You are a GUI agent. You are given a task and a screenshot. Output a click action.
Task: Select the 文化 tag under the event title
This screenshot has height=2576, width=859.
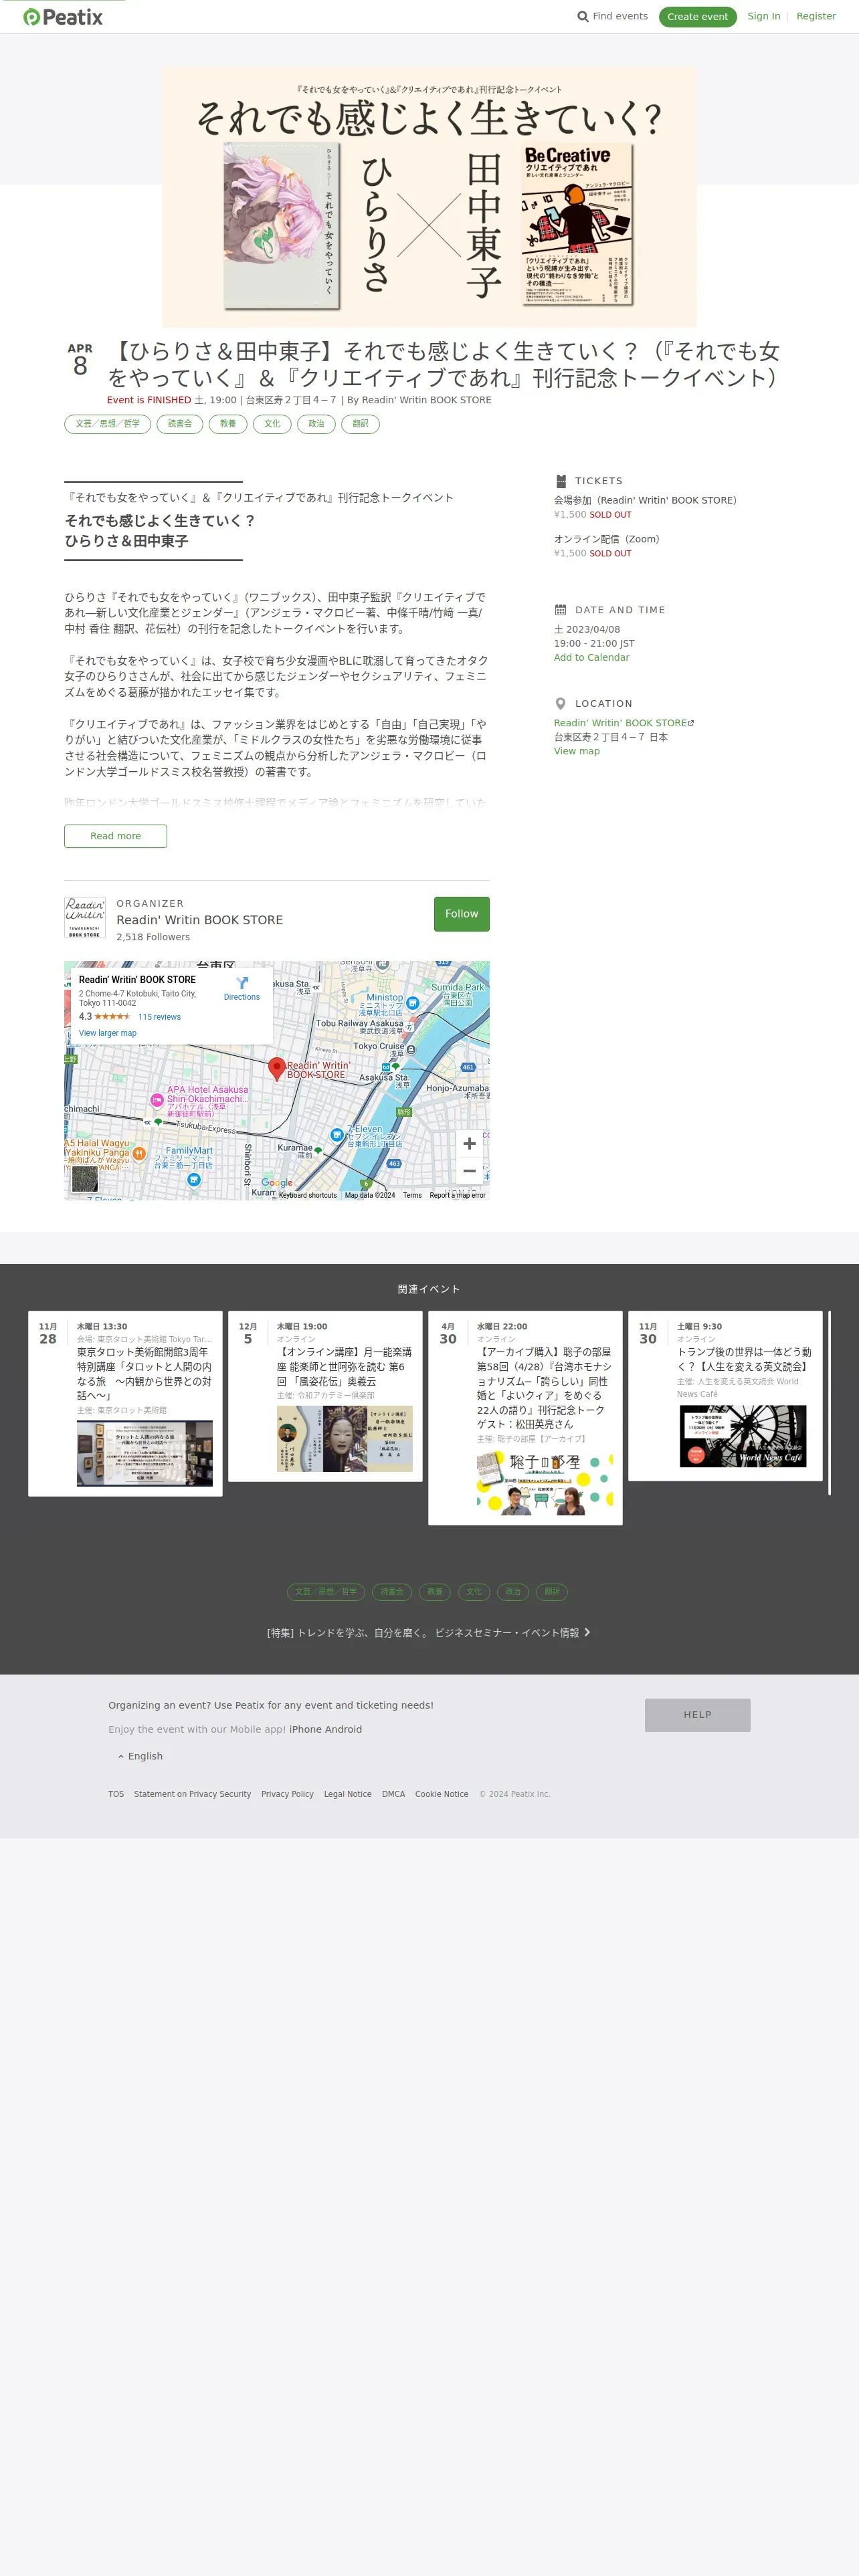(272, 424)
